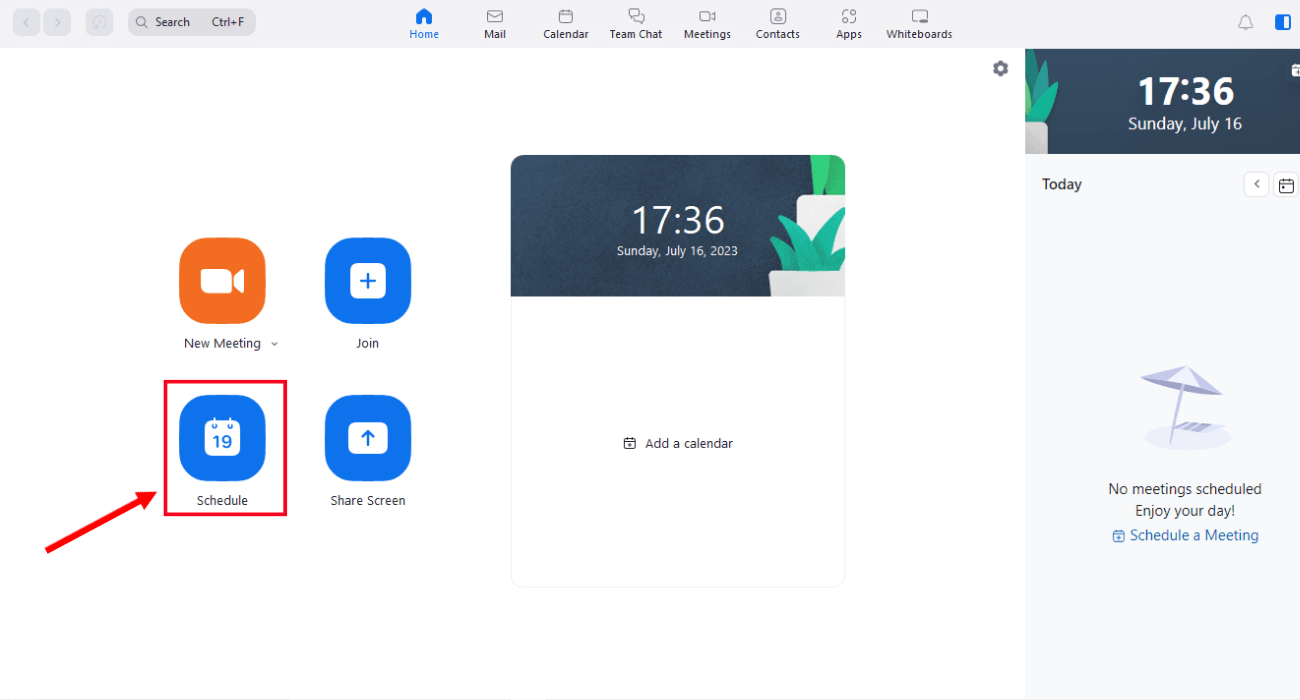This screenshot has height=700, width=1300.
Task: Click in the Search field
Action: coord(192,22)
